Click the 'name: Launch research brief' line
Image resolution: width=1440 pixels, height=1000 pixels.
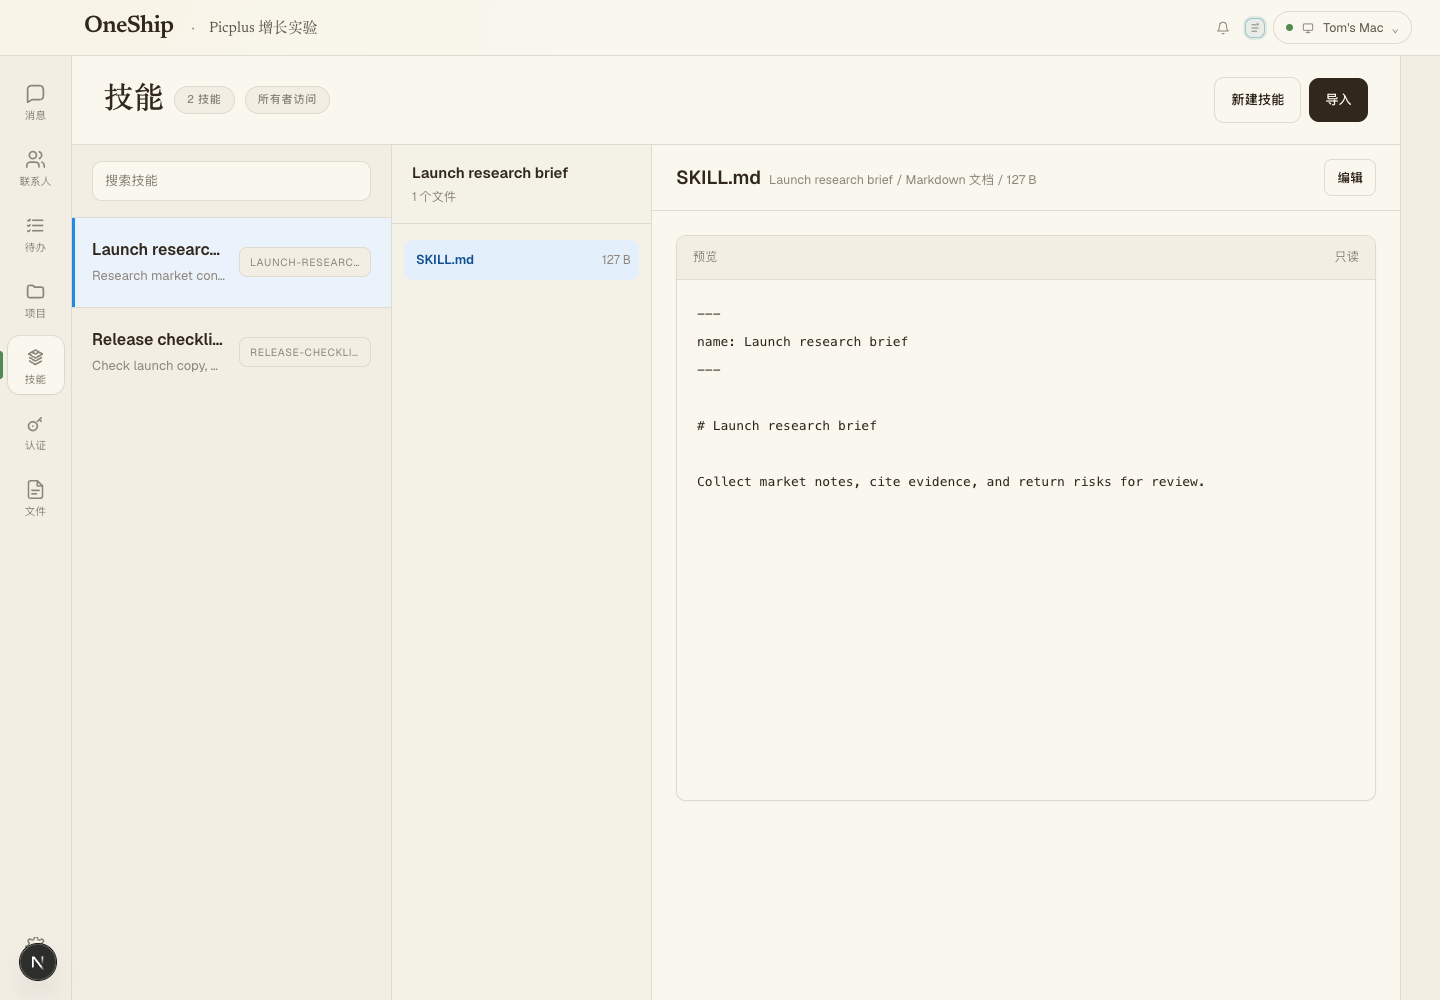pyautogui.click(x=802, y=342)
